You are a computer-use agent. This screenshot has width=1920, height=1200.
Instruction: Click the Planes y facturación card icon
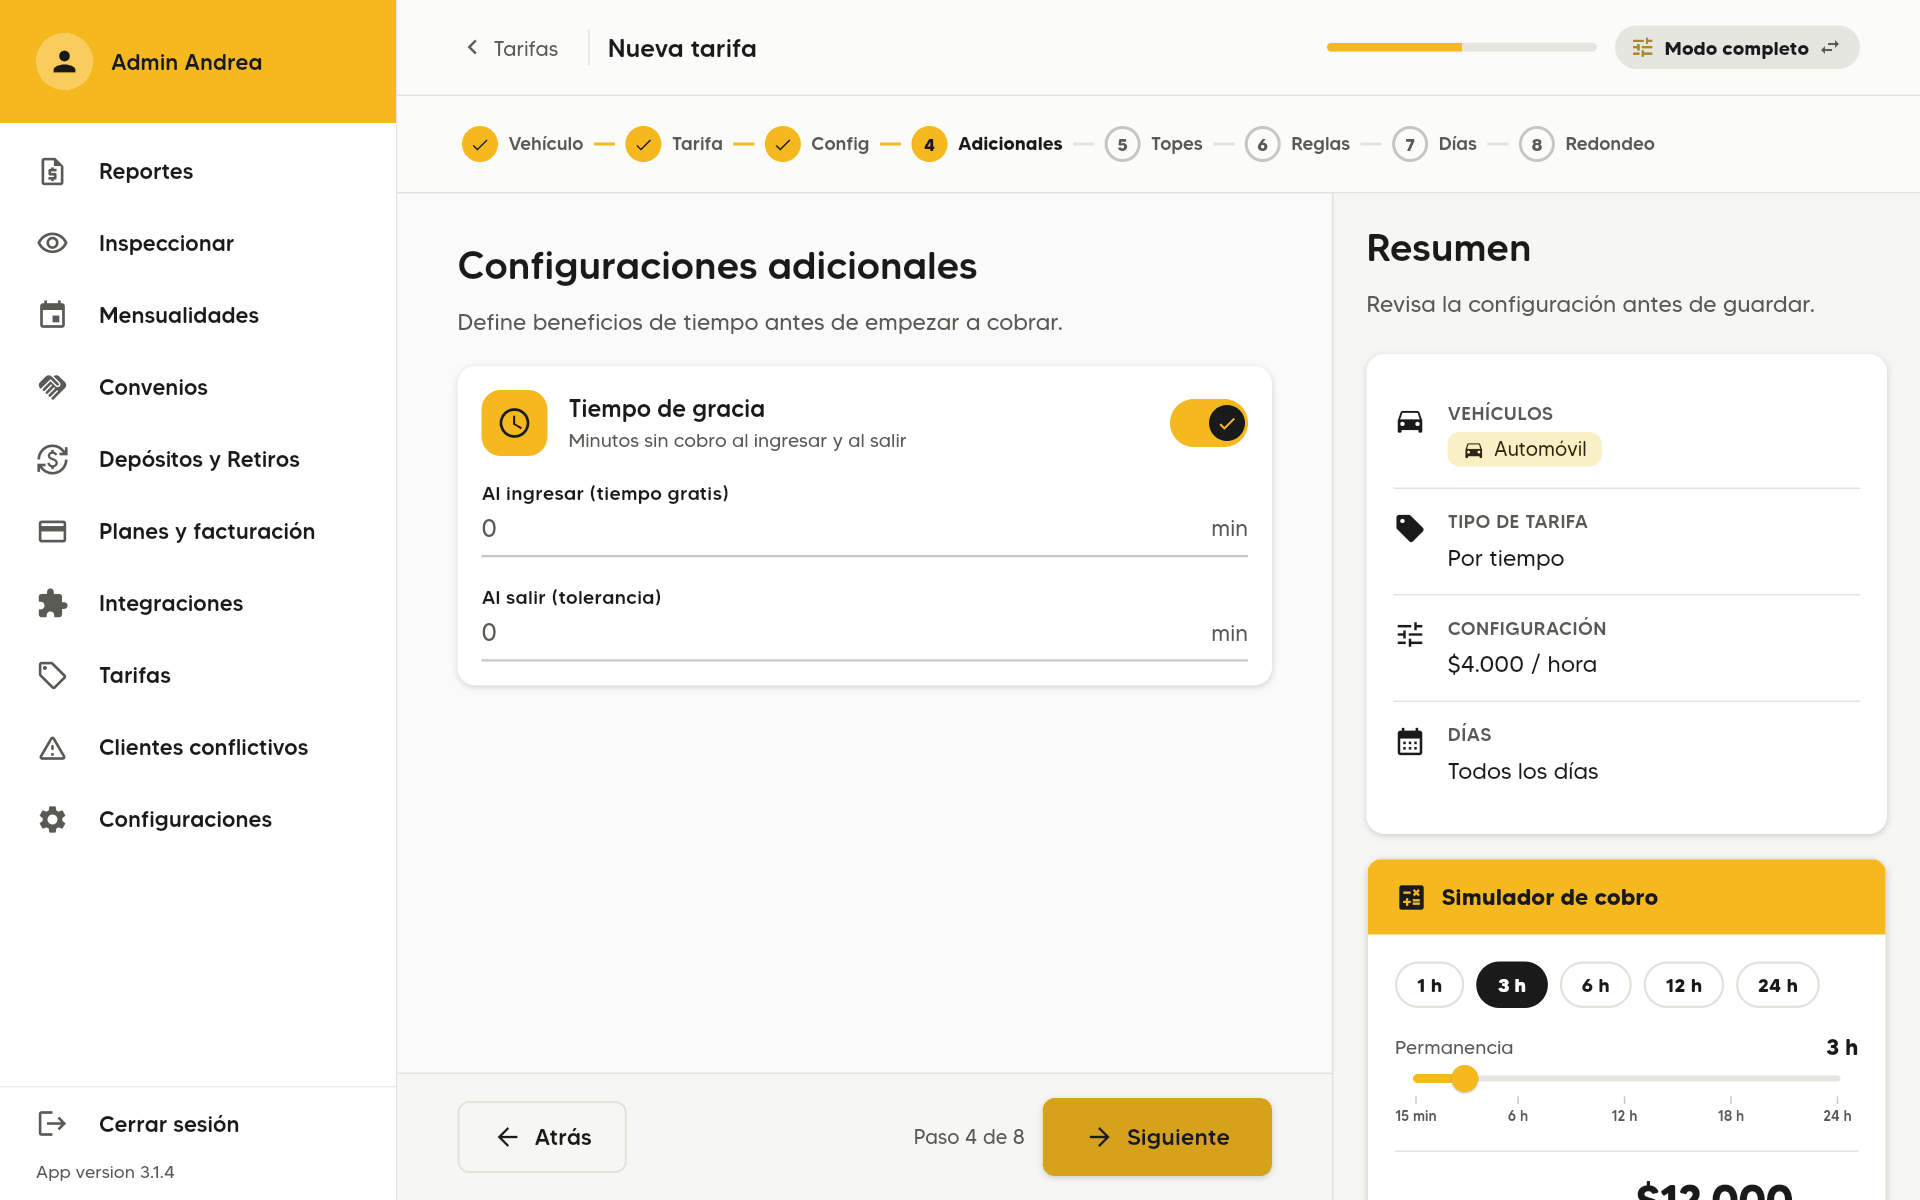tap(52, 531)
